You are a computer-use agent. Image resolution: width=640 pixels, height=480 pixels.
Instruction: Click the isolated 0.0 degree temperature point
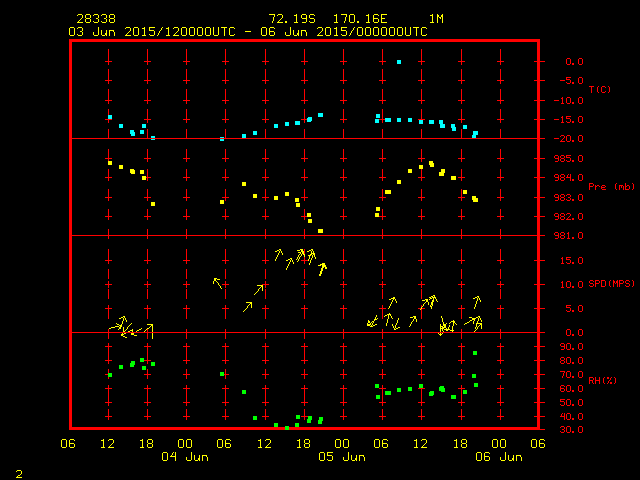tap(399, 62)
